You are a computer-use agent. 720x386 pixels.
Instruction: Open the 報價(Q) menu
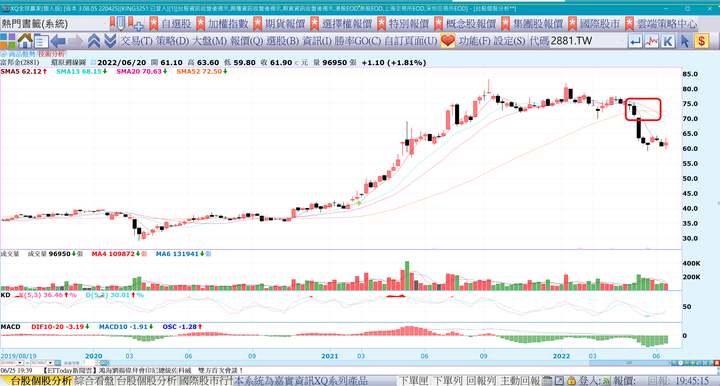(247, 41)
